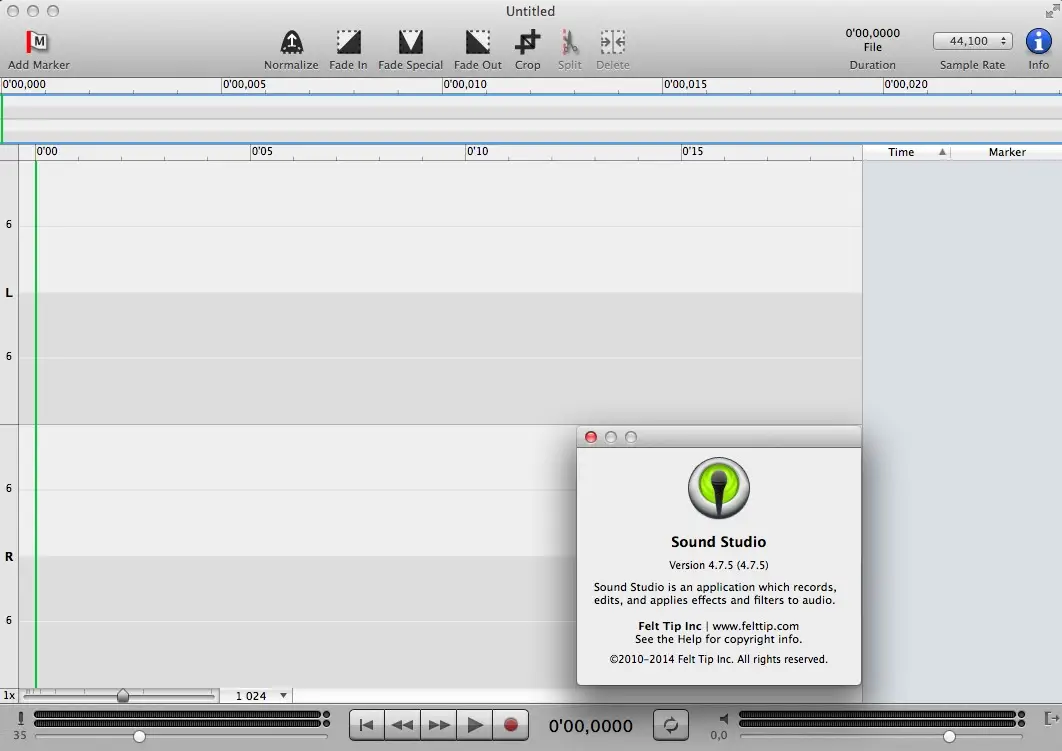Viewport: 1062px width, 751px height.
Task: Toggle loop playback
Action: [x=671, y=725]
